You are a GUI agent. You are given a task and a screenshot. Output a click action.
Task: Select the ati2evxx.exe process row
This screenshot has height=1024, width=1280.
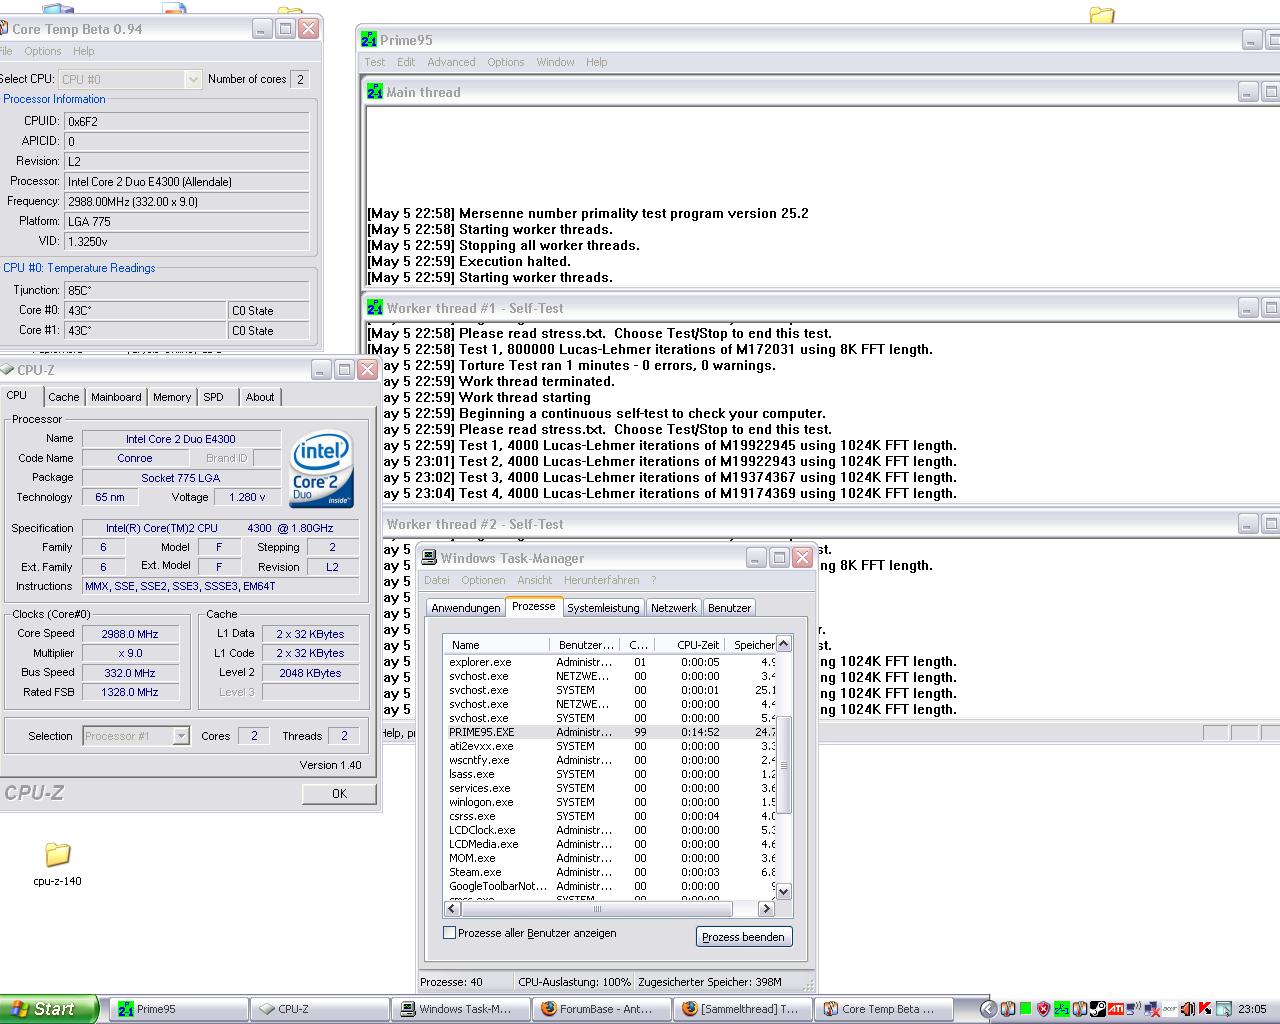click(610, 746)
